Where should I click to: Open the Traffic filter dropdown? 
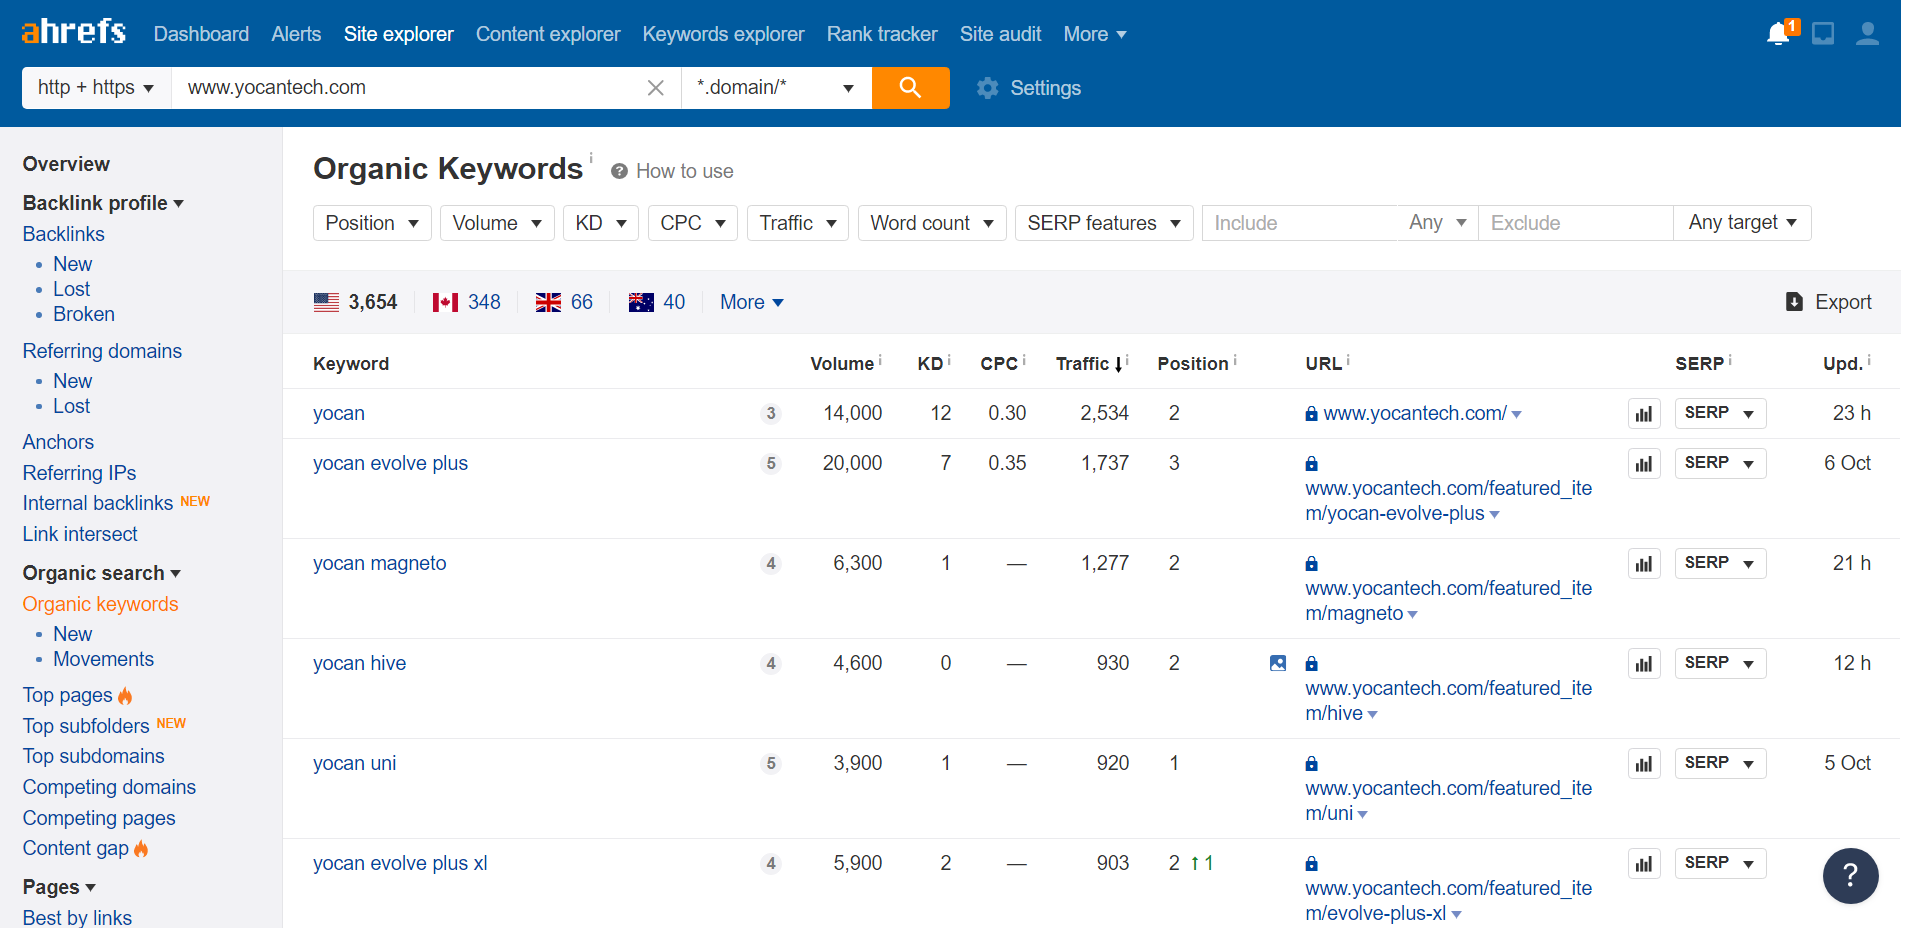798,223
